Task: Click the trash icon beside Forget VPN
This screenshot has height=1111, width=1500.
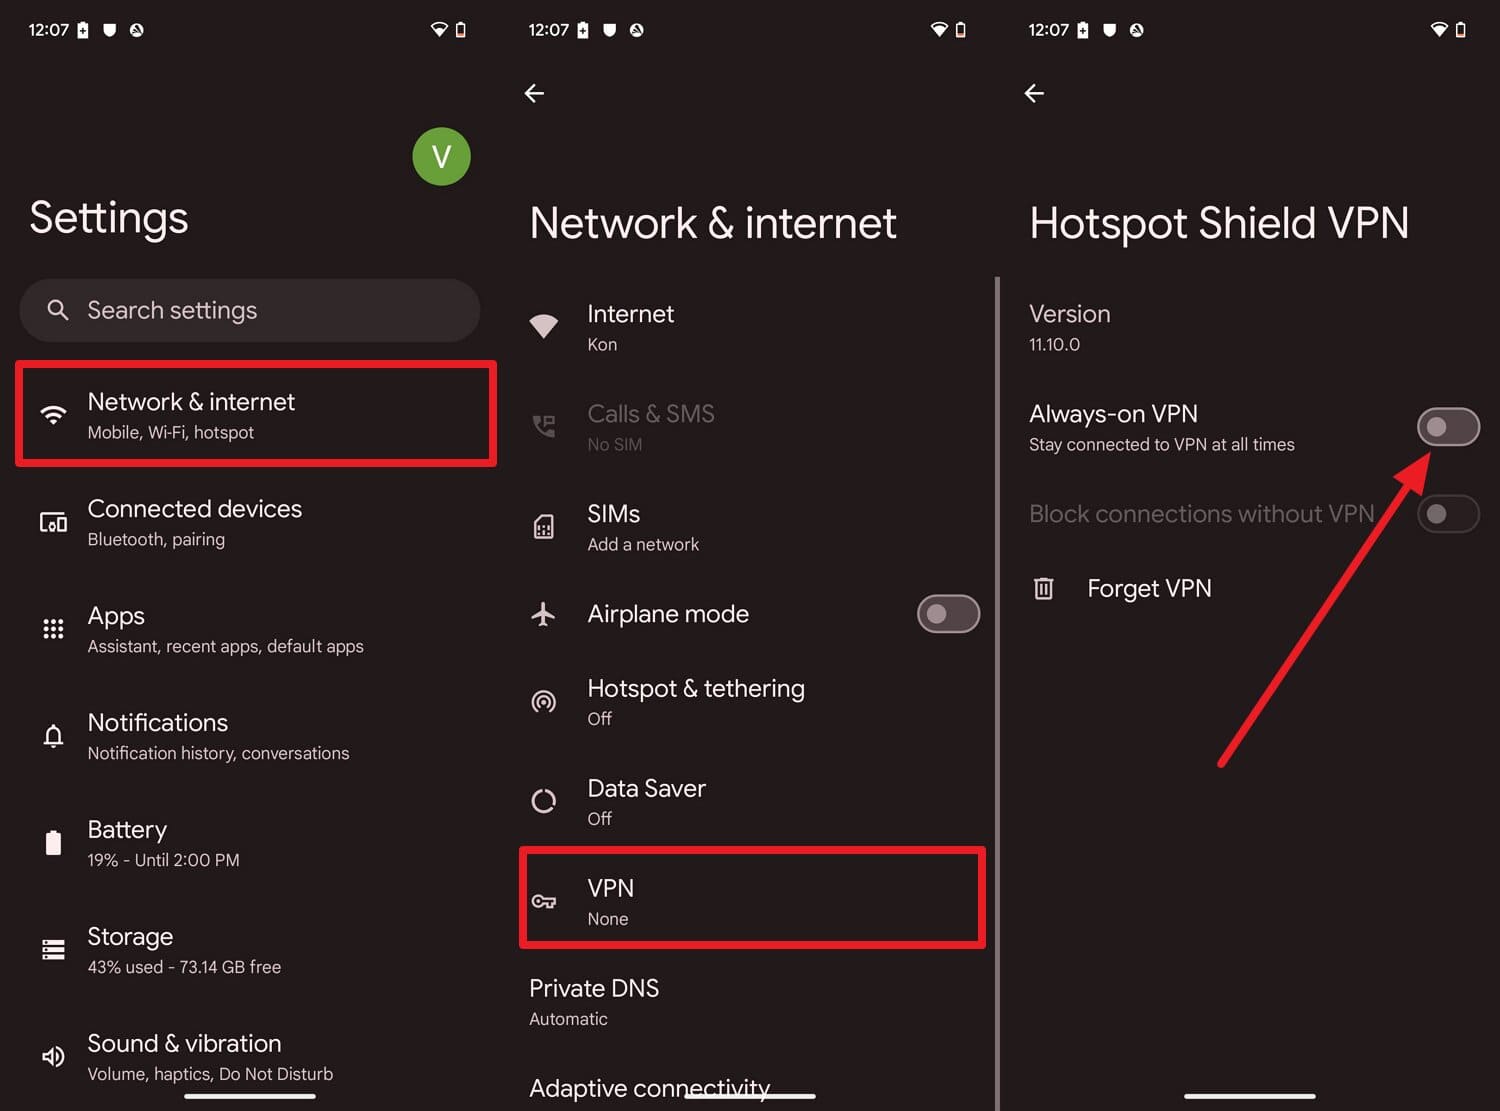Action: (1043, 588)
